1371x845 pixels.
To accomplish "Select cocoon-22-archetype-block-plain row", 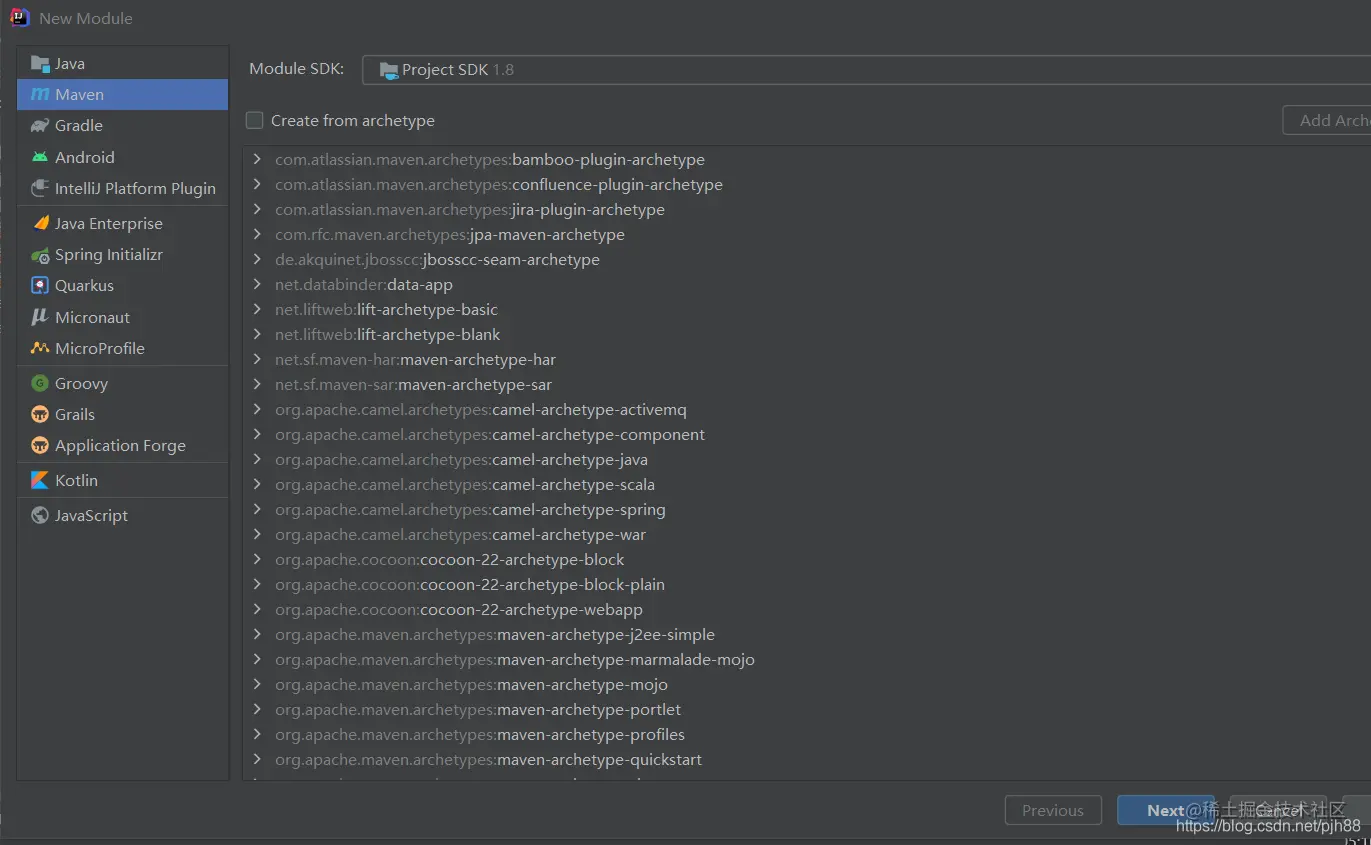I will click(x=806, y=584).
